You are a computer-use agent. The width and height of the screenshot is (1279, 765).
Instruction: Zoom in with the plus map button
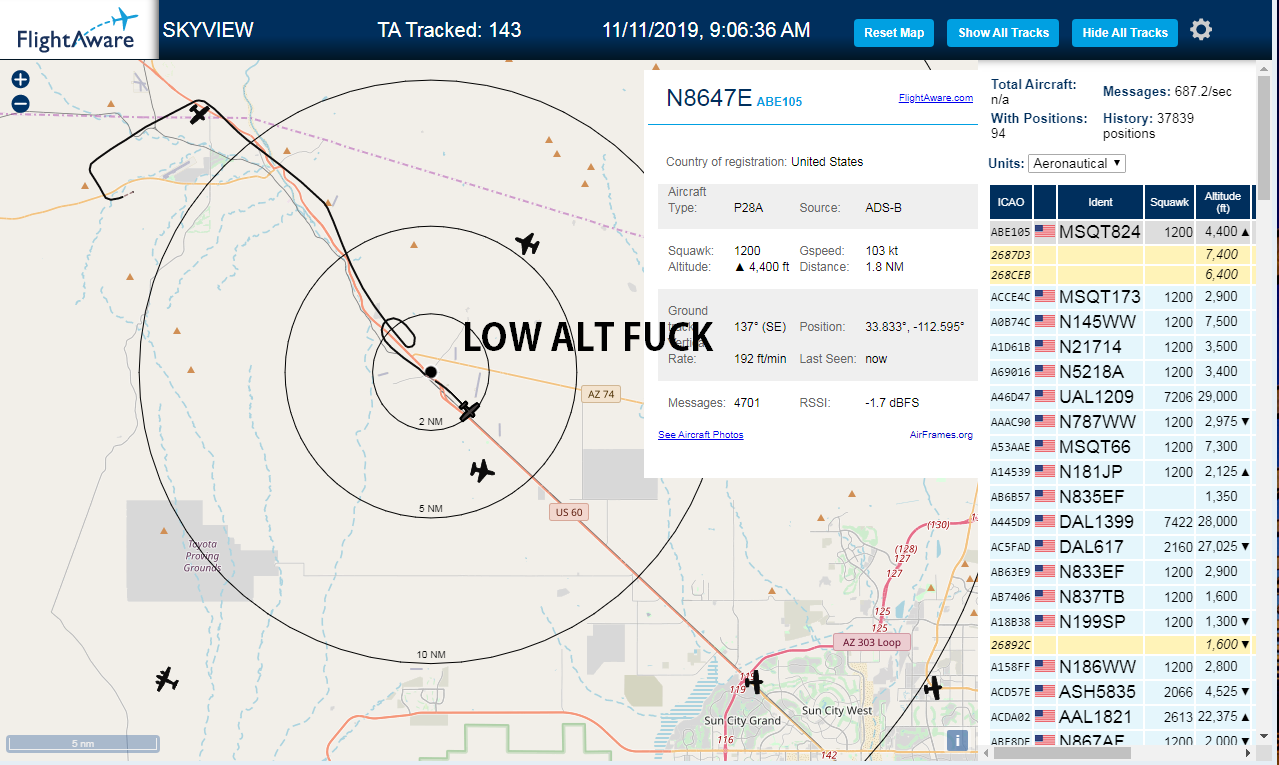coord(20,79)
